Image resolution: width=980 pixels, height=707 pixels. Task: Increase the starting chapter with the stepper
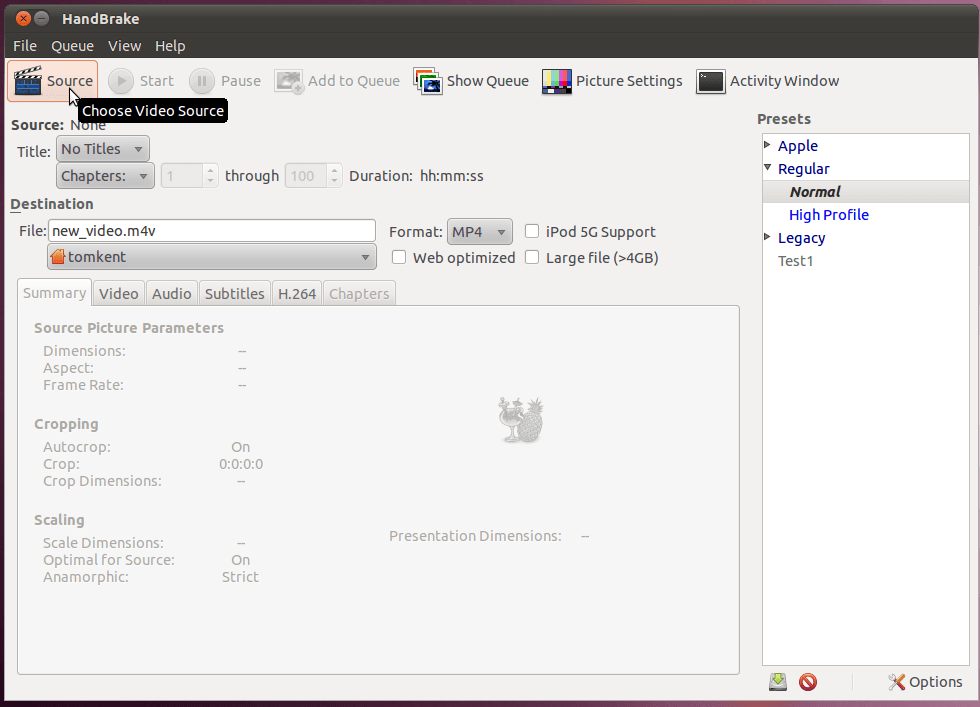pyautogui.click(x=209, y=170)
